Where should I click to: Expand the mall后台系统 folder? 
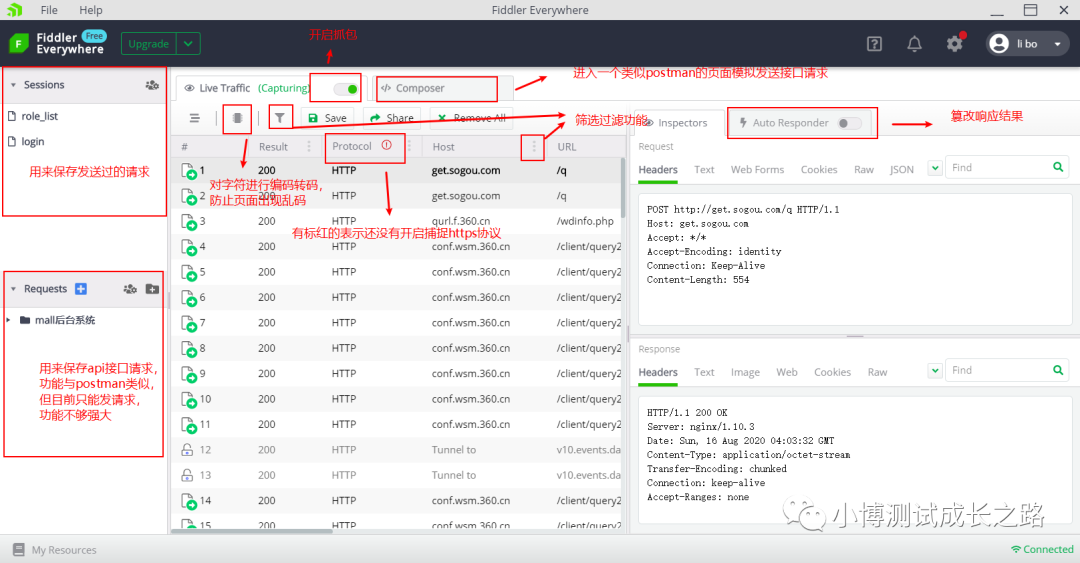(8, 320)
